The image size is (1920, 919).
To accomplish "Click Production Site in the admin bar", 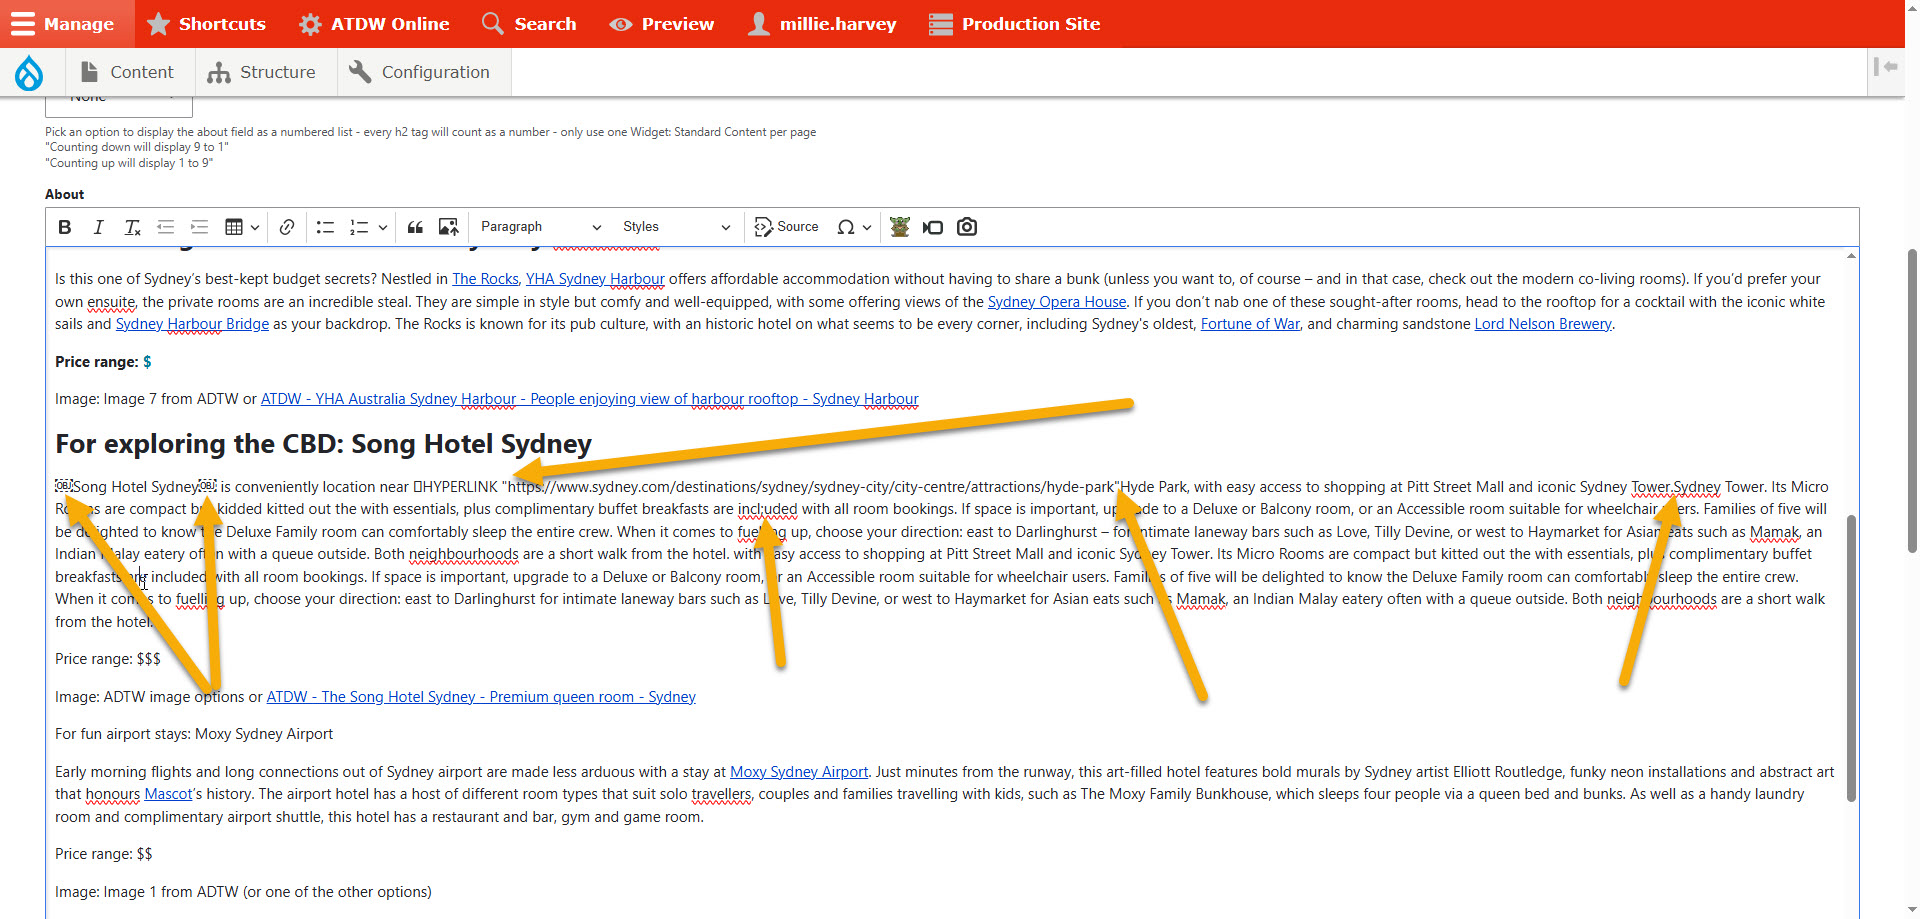I will click(x=1015, y=24).
